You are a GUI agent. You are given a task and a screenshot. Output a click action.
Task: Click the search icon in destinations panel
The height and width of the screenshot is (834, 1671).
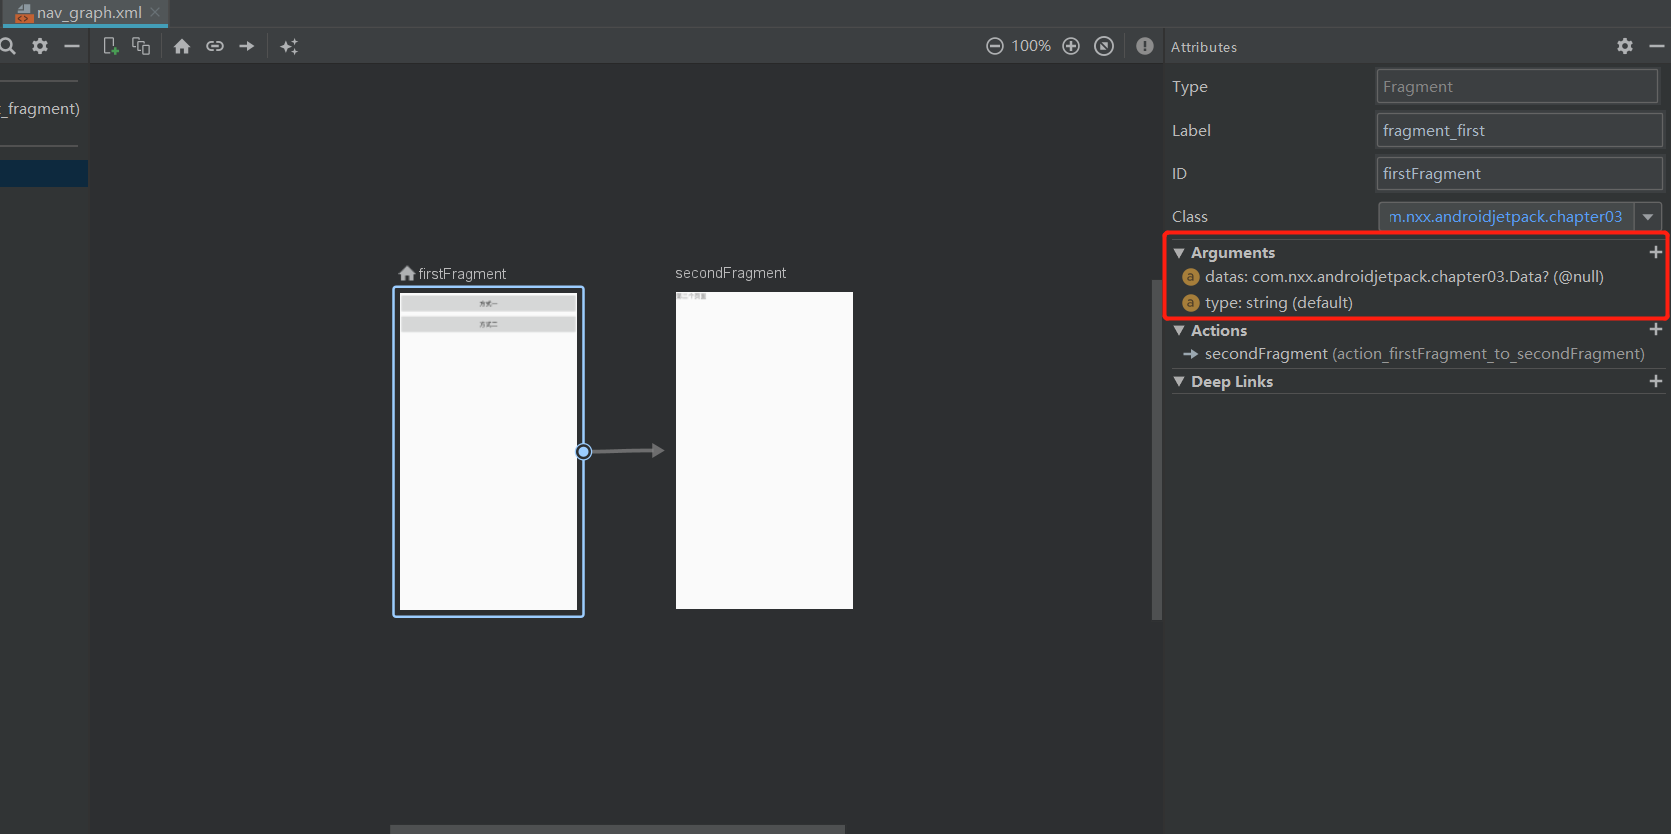(7, 46)
